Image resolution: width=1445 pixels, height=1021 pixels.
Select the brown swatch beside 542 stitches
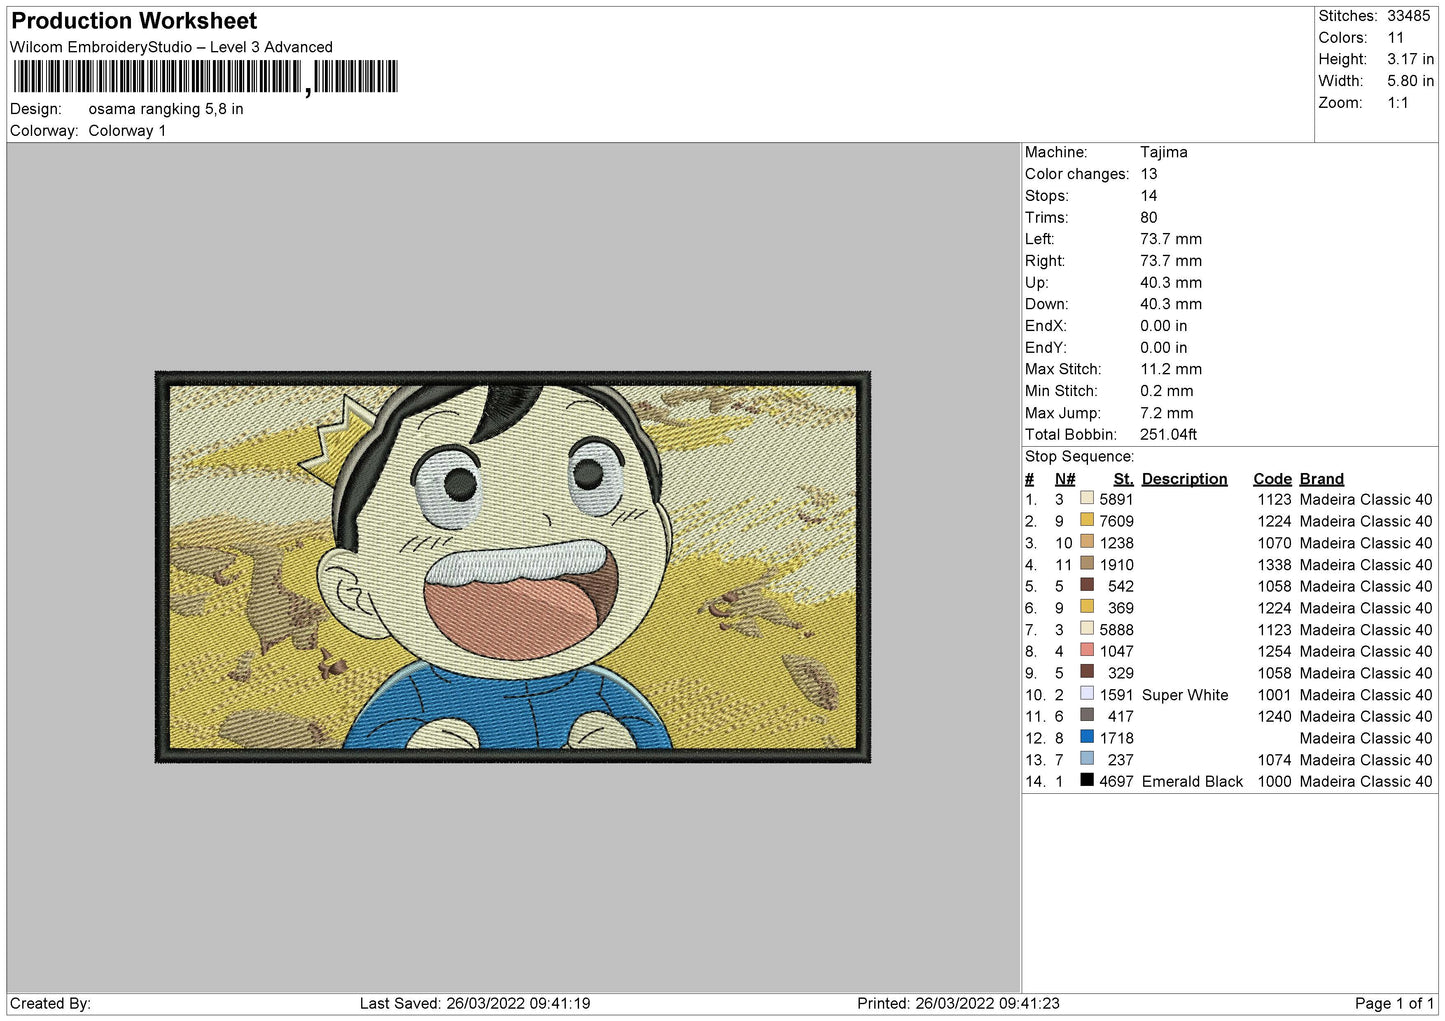pos(1087,585)
